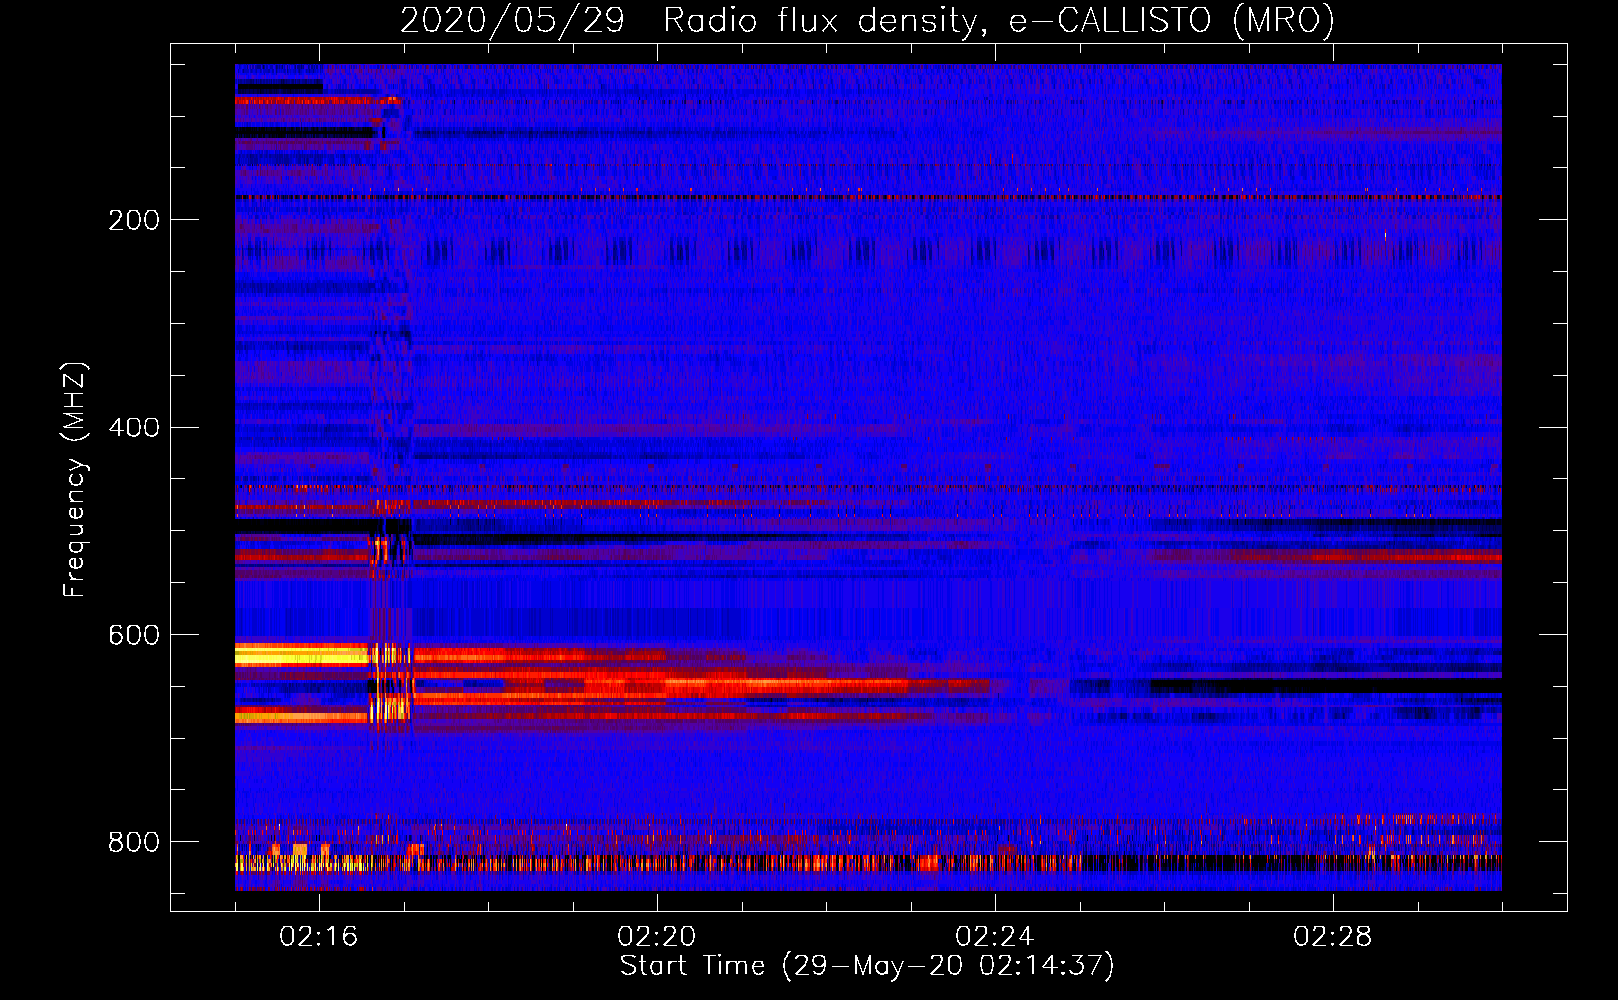The height and width of the screenshot is (1000, 1618).
Task: Click the 02:24 time tick label
Action: 995,937
